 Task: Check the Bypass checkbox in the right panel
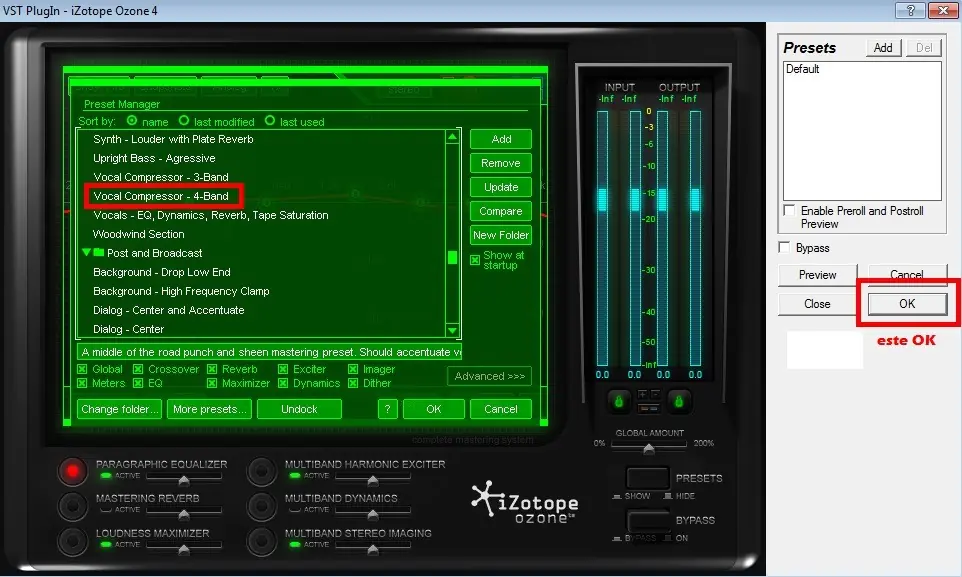(x=784, y=247)
